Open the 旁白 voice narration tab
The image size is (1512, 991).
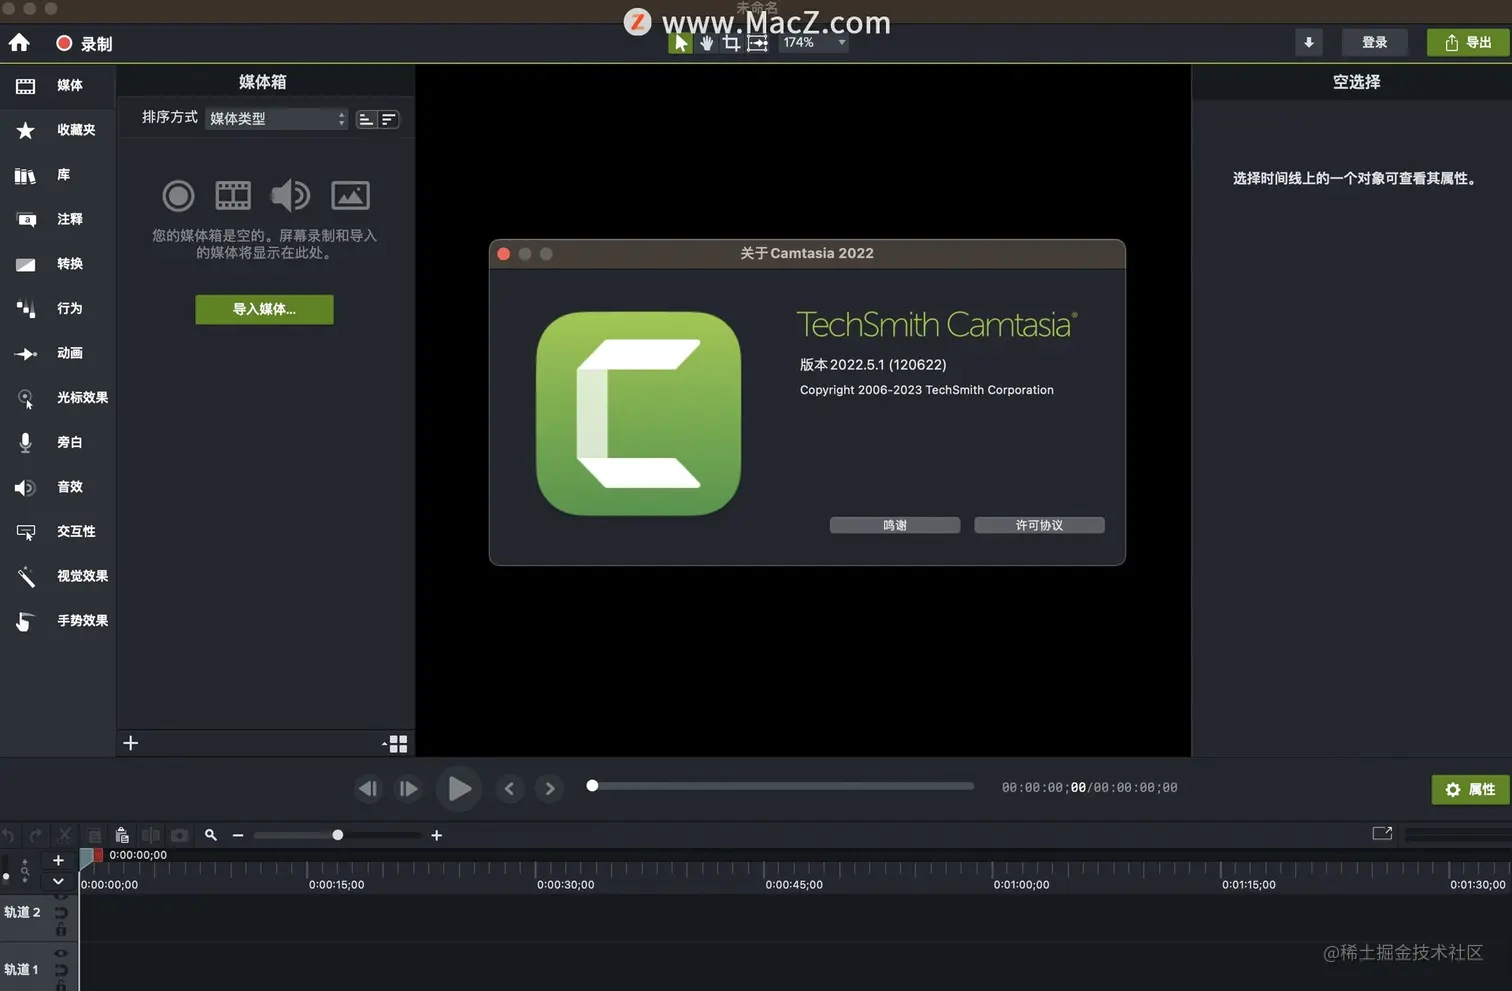58,442
